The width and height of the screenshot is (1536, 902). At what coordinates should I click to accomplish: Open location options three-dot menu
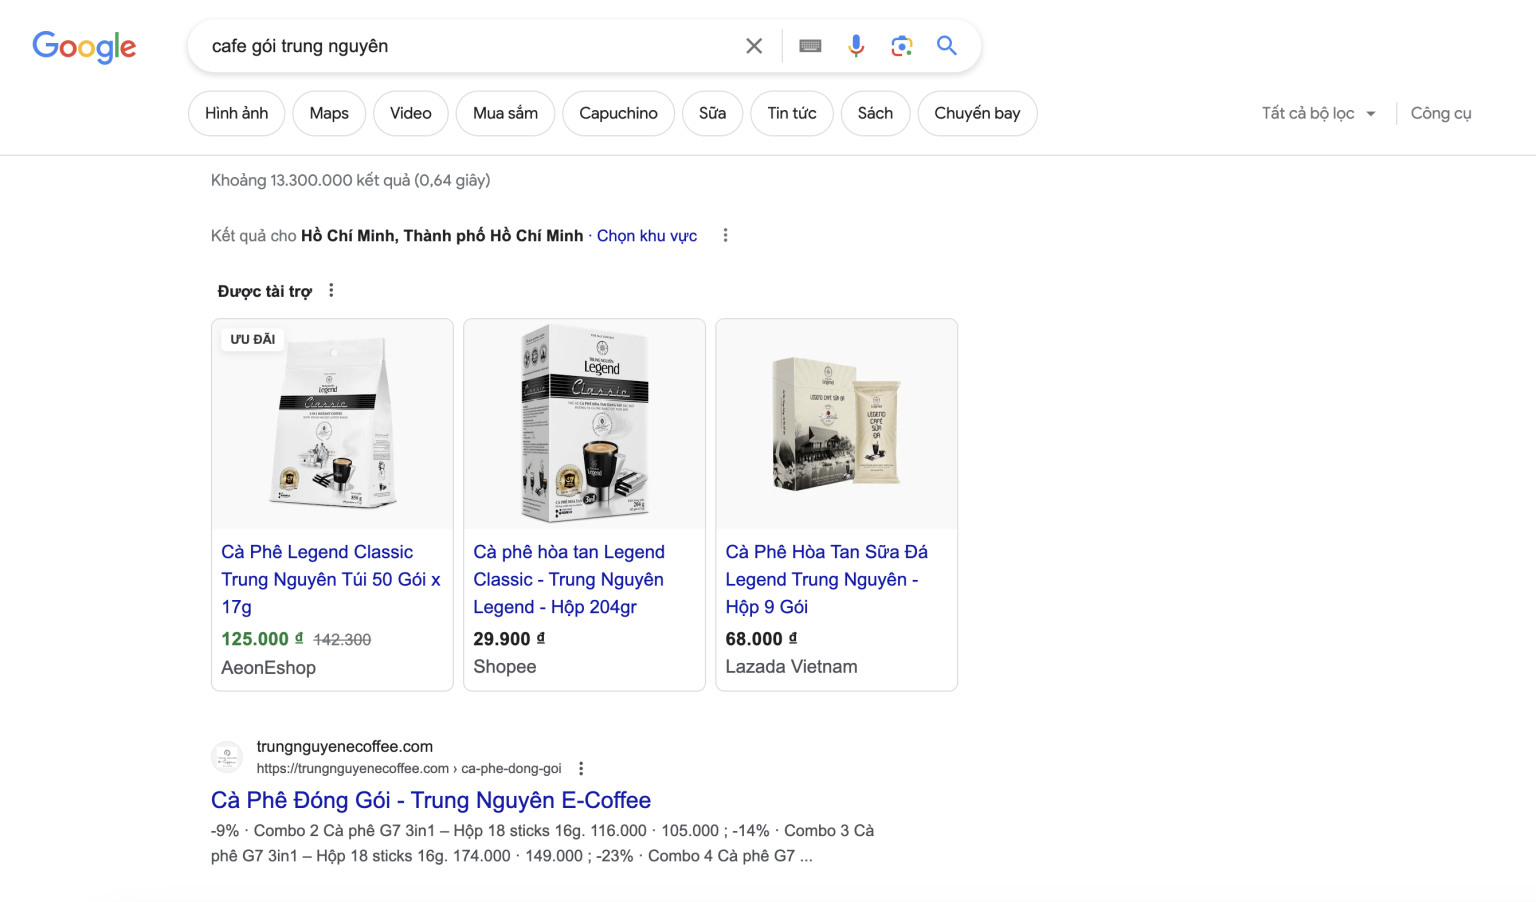point(725,236)
